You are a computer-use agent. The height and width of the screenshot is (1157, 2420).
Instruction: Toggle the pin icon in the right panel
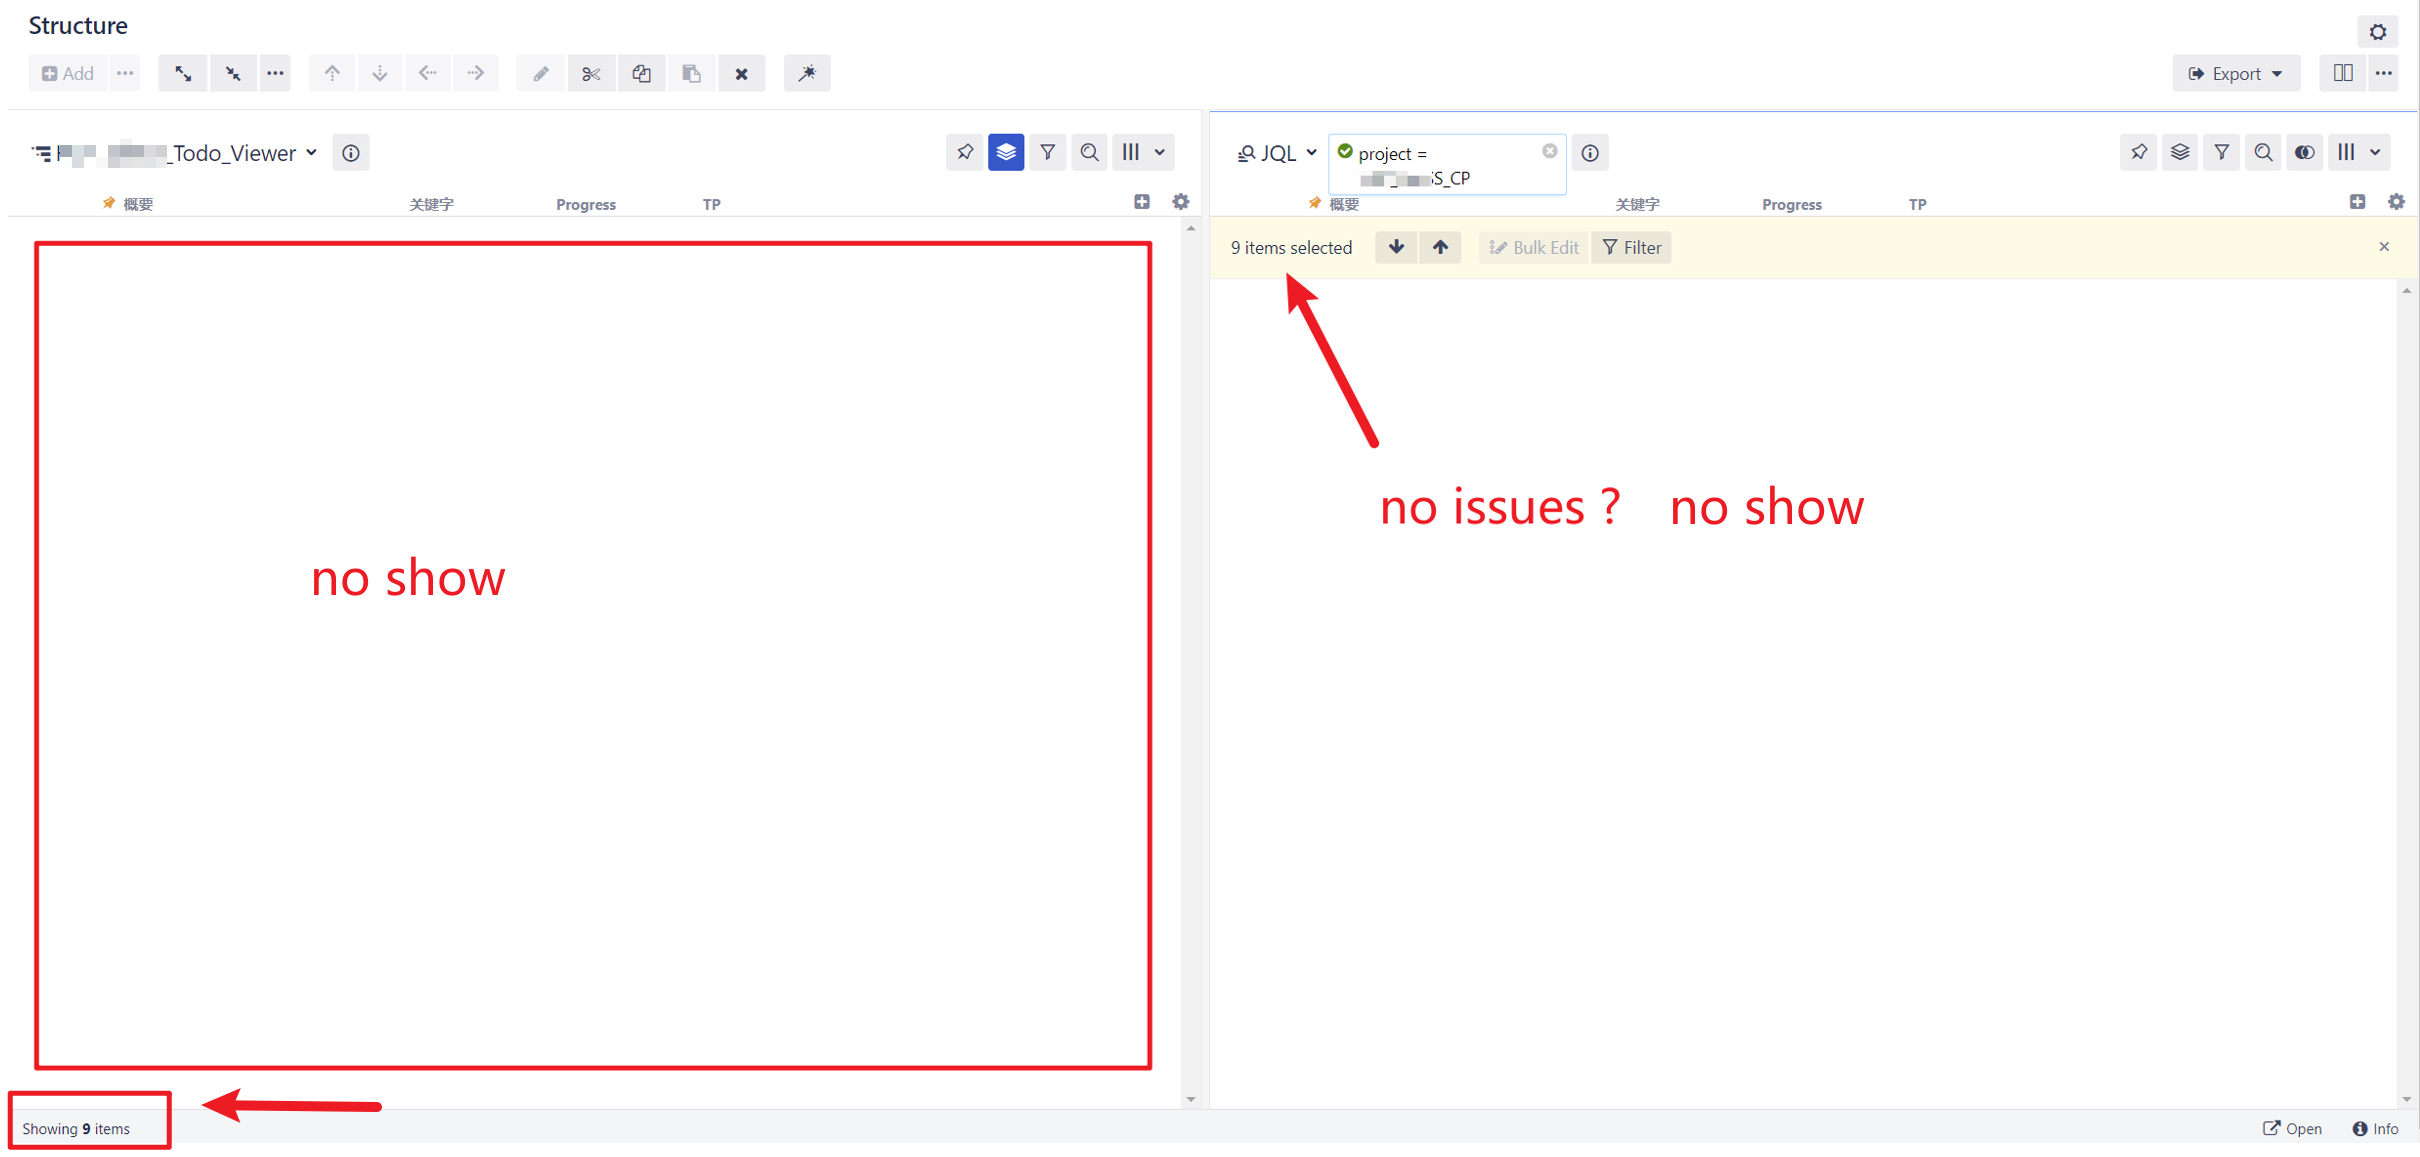[x=2138, y=152]
